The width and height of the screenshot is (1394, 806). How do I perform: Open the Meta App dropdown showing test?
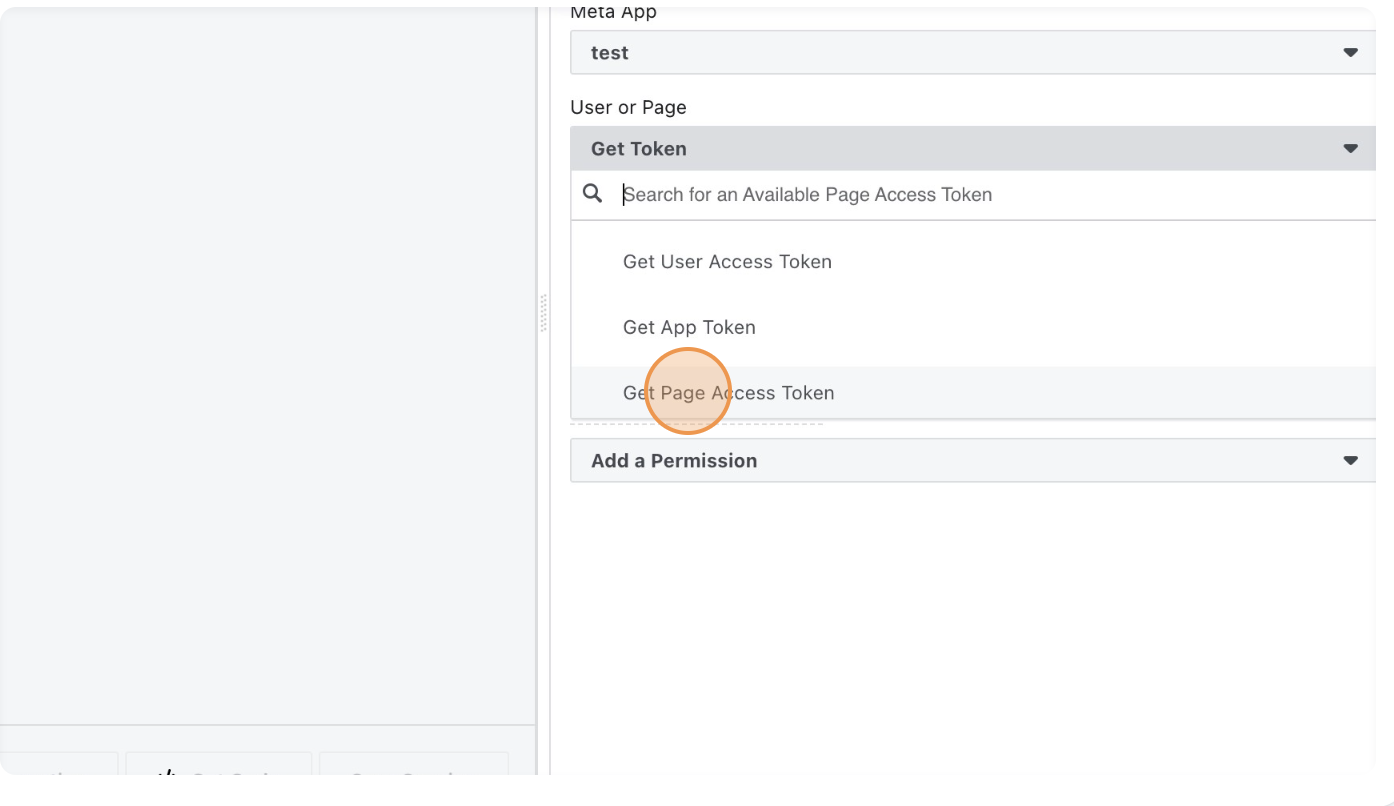[973, 52]
